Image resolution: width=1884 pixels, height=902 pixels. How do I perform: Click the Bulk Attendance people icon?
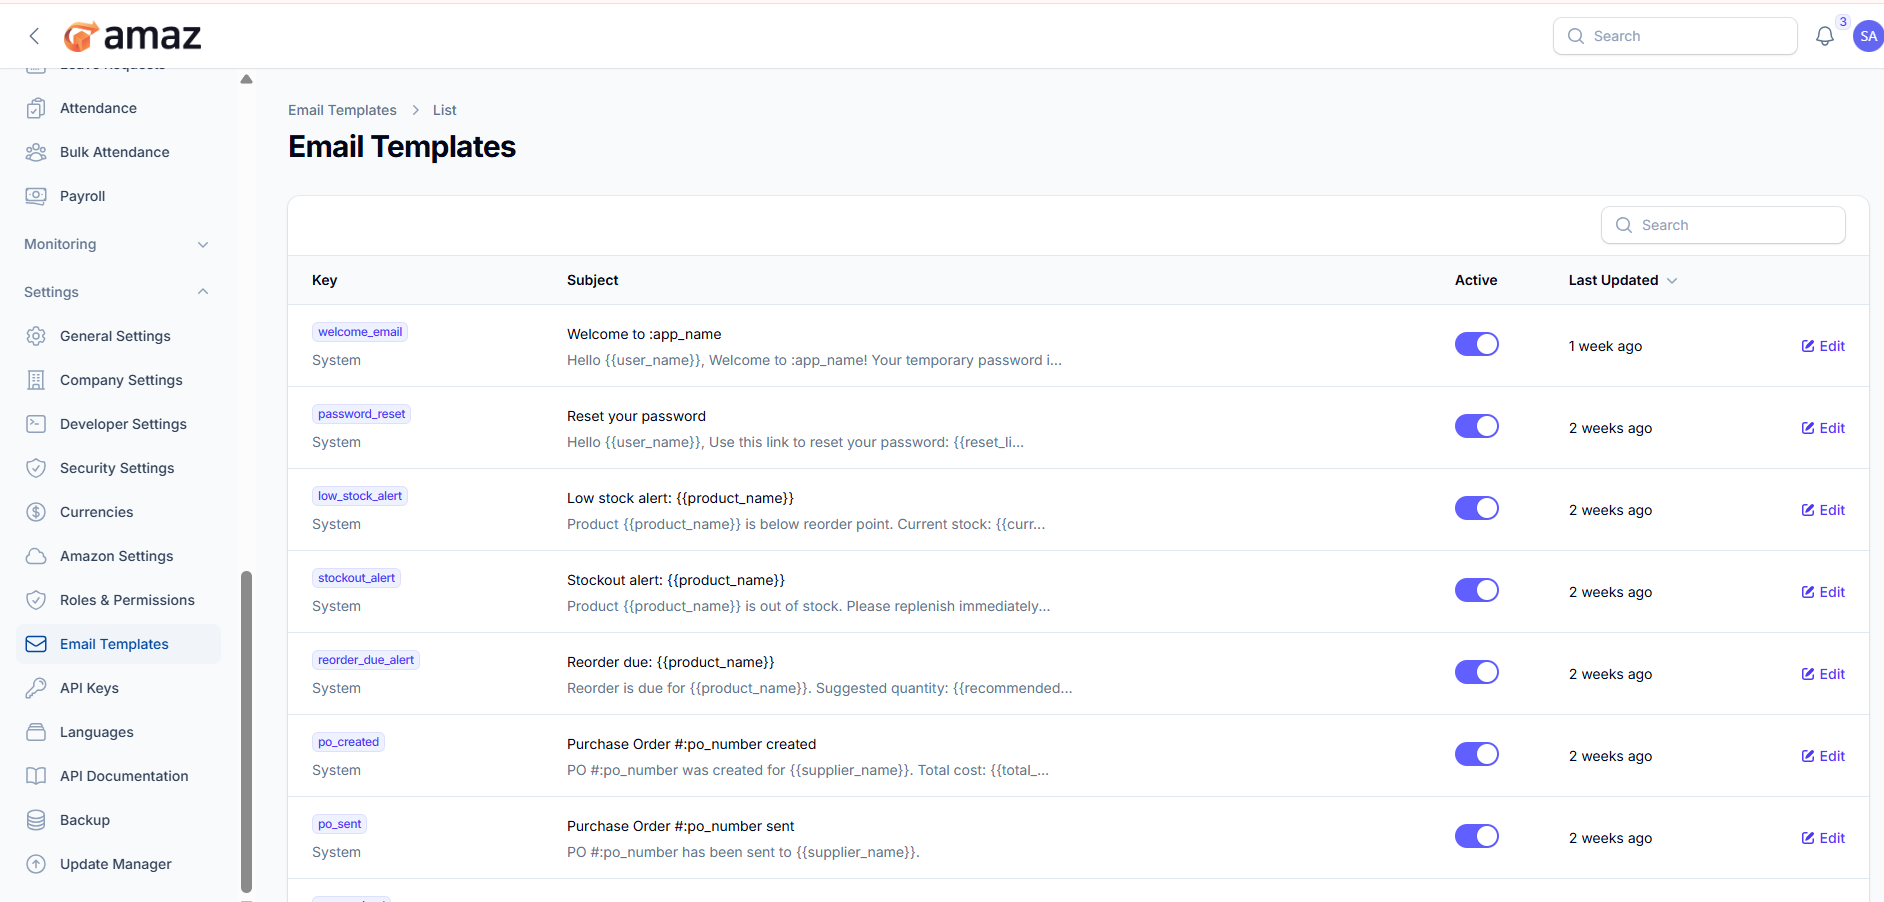[36, 152]
